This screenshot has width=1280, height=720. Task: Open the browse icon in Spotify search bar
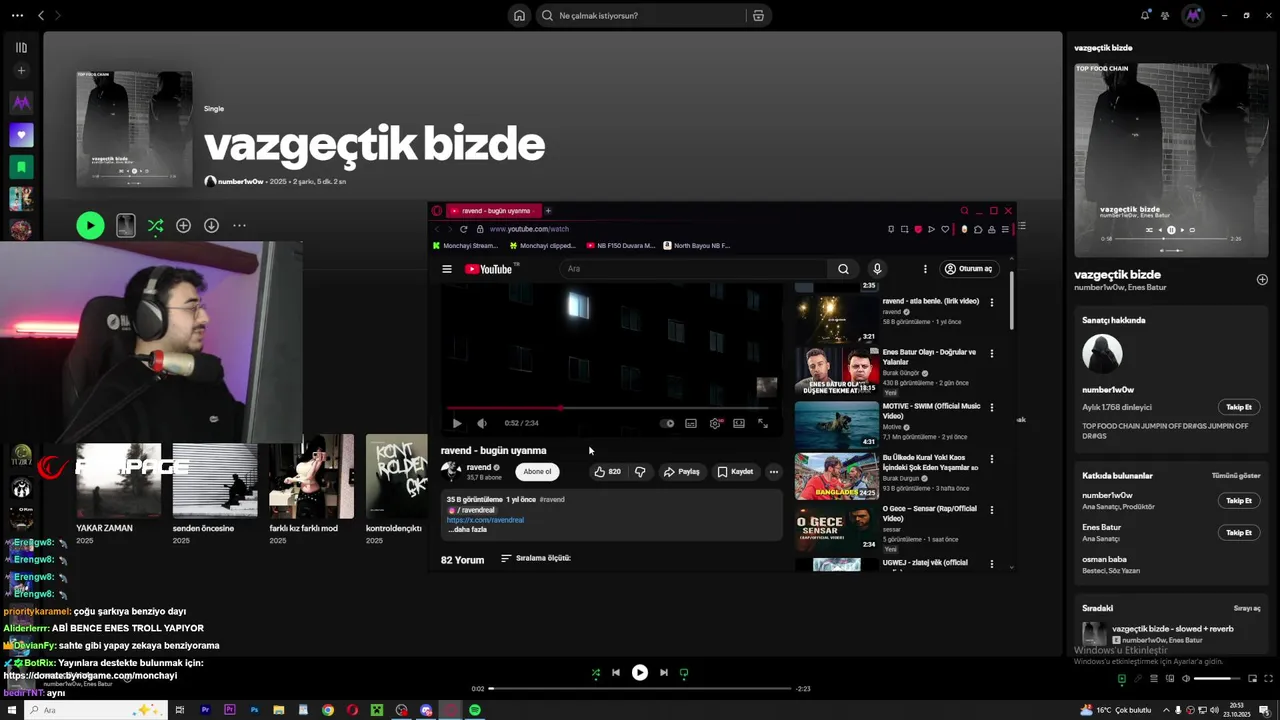click(758, 15)
